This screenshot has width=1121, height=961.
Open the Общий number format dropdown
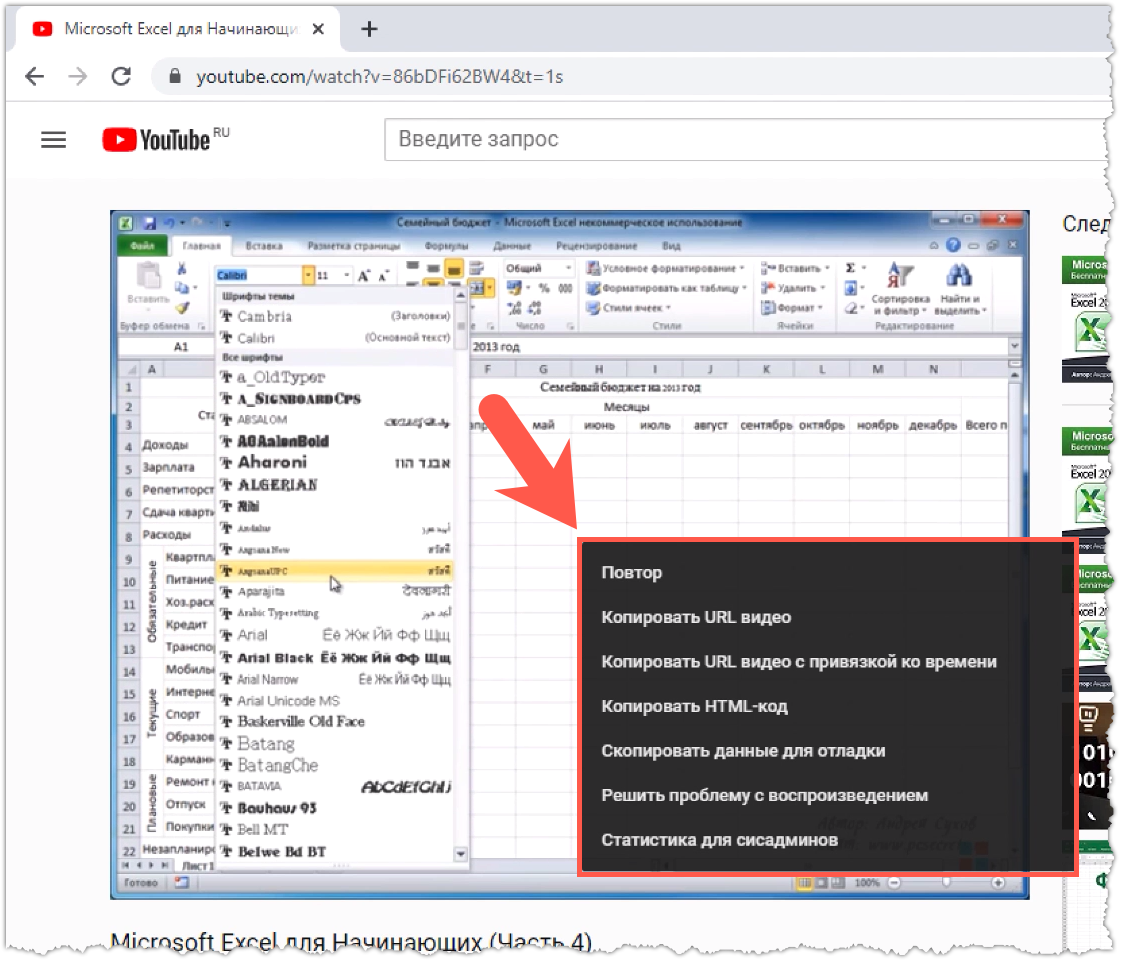[x=569, y=268]
